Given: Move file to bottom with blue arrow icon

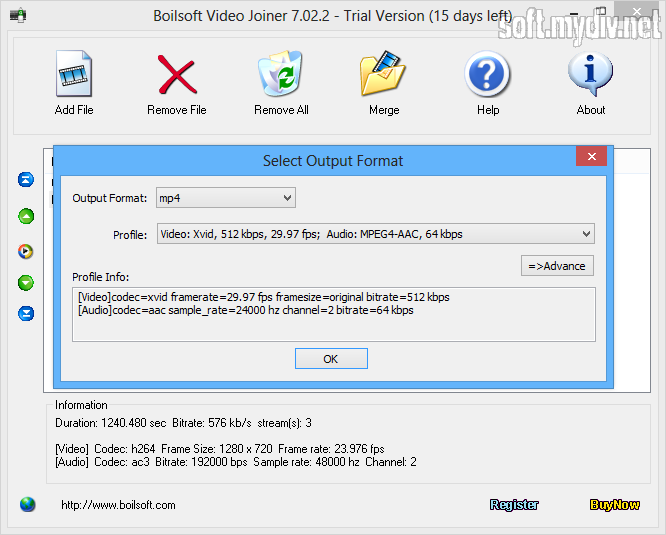Looking at the screenshot, I should [26, 314].
